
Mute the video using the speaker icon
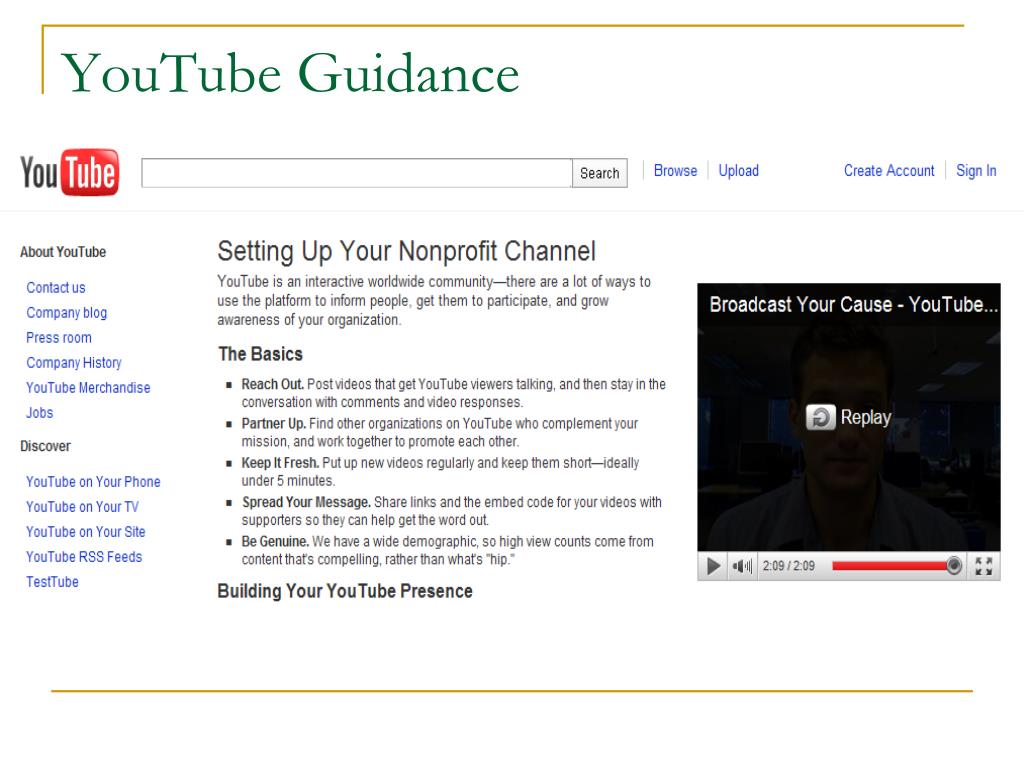click(x=742, y=566)
